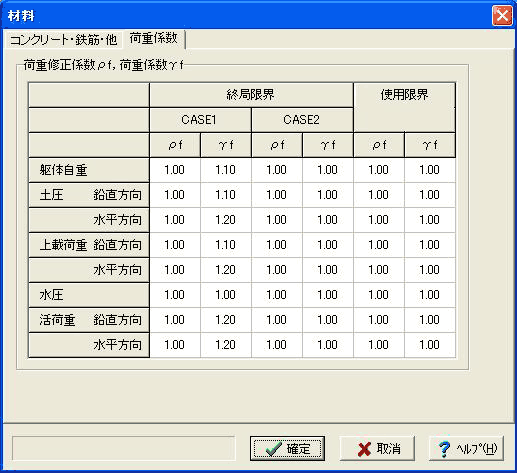
Task: Select 躯体自重 使用限界 γf cell
Action: coord(430,170)
